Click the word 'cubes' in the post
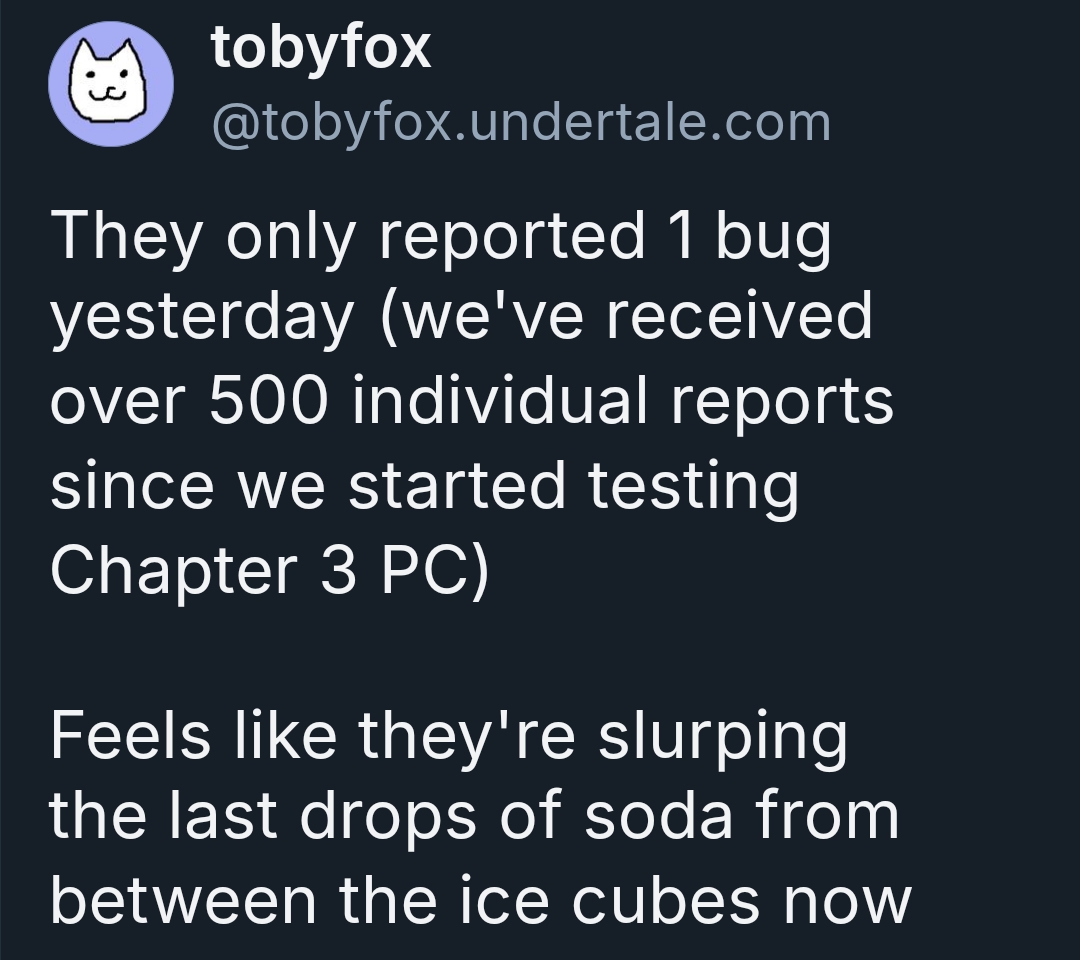 [x=665, y=901]
